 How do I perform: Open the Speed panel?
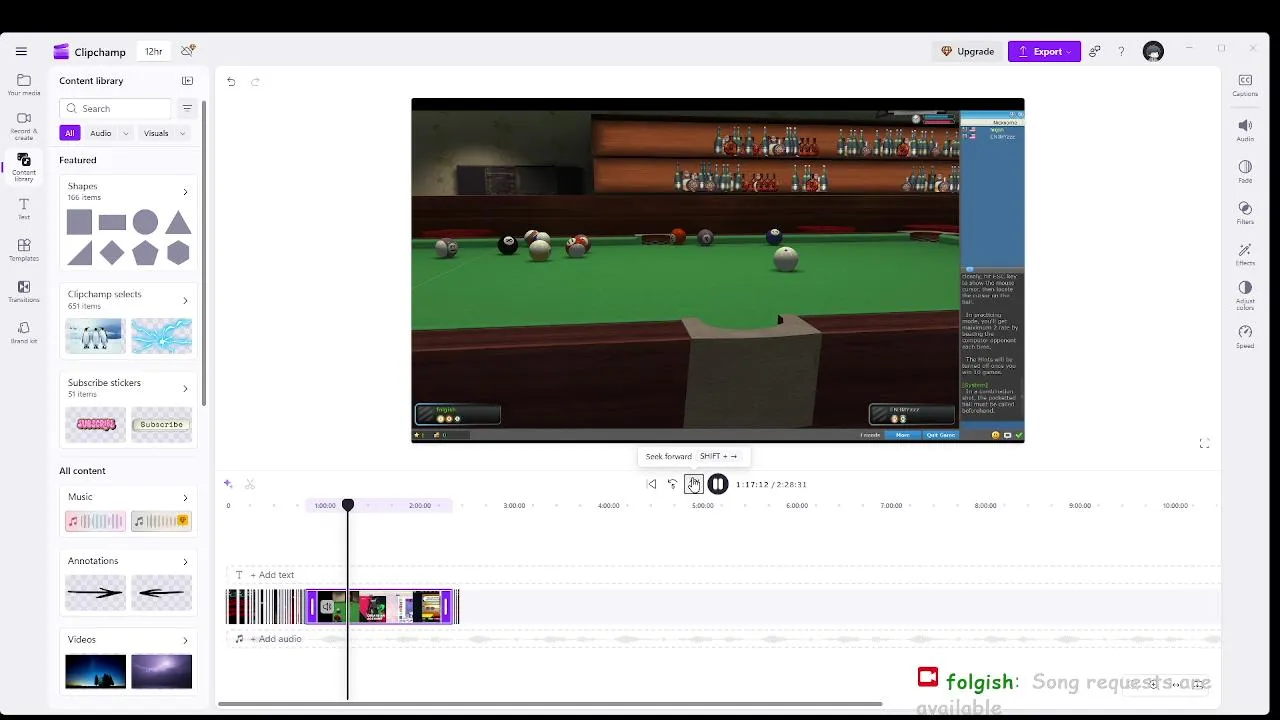coord(1245,336)
